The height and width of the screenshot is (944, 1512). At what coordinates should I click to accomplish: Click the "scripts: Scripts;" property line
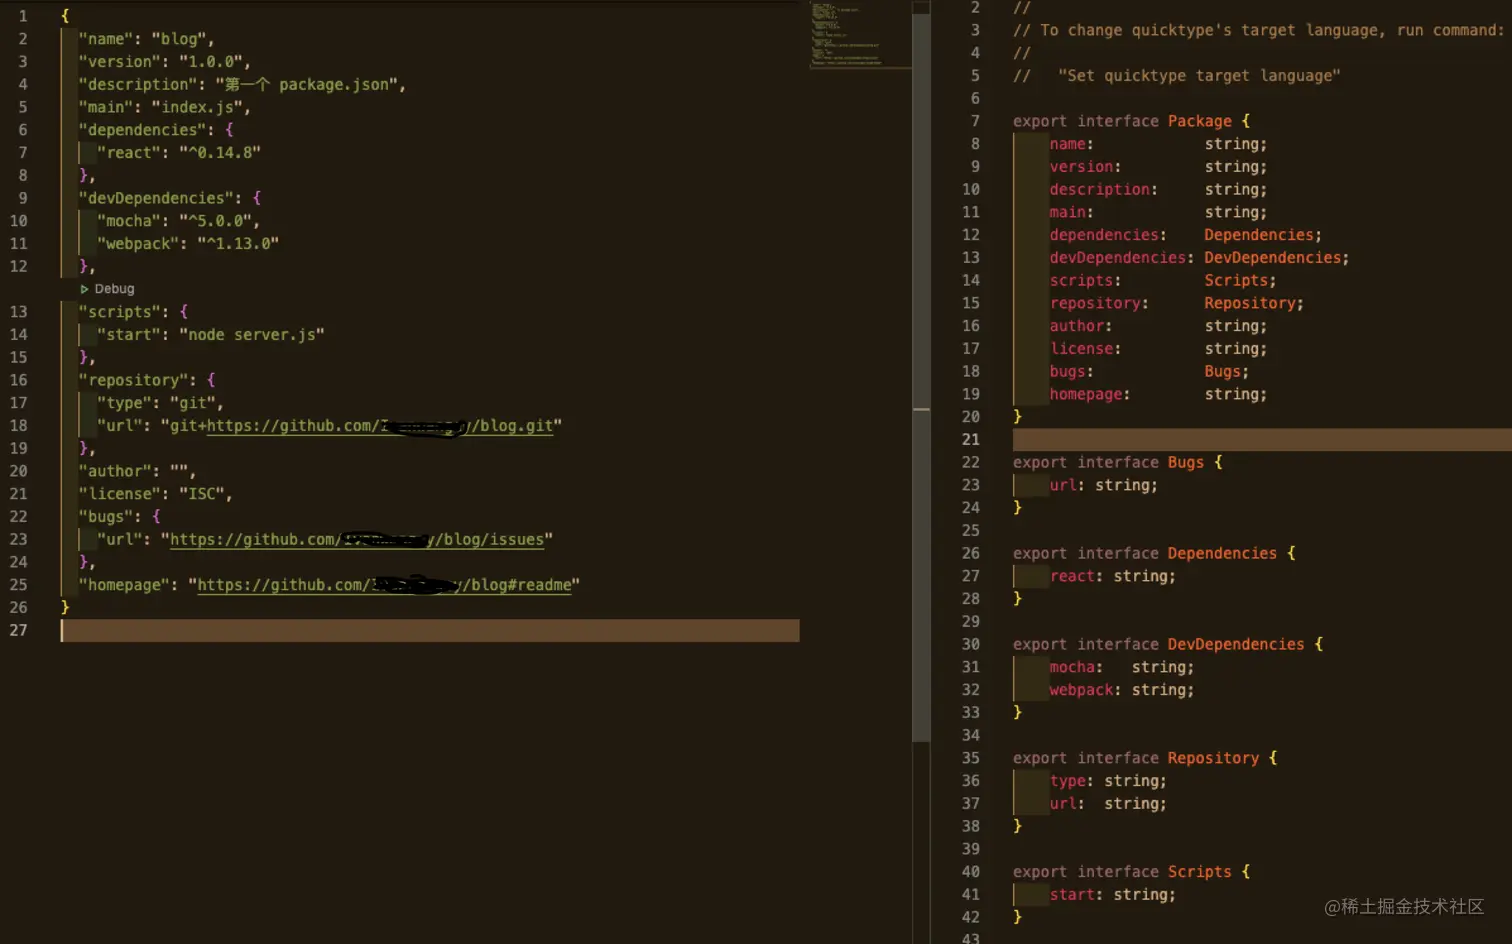1163,281
